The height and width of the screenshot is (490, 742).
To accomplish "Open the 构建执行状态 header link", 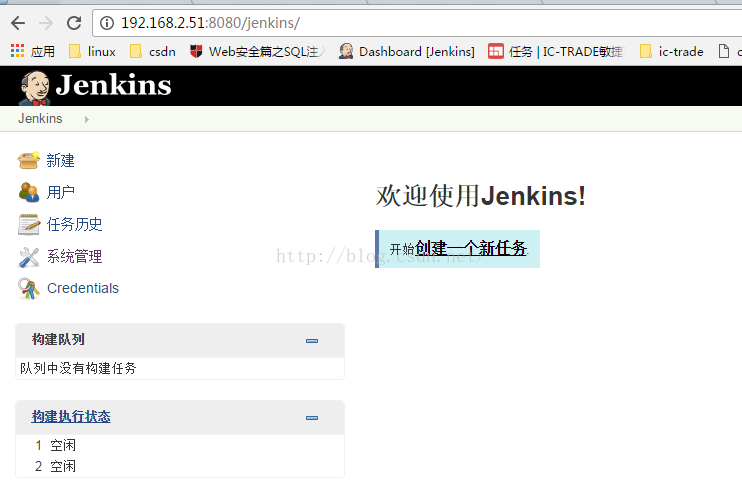I will (x=71, y=417).
